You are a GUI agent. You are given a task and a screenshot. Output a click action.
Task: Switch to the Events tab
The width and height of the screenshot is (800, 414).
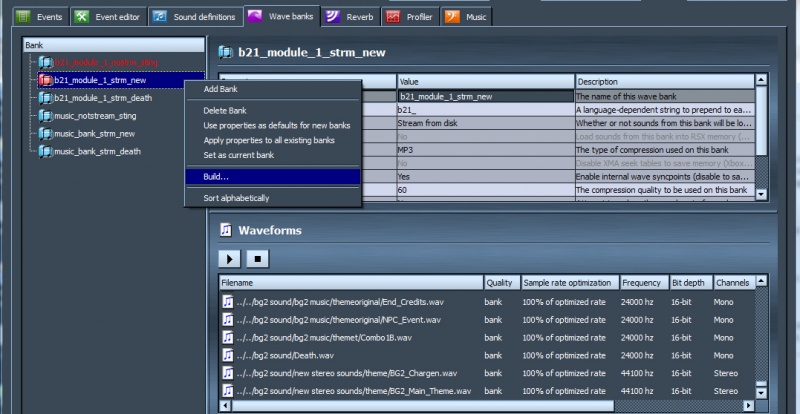tap(38, 17)
